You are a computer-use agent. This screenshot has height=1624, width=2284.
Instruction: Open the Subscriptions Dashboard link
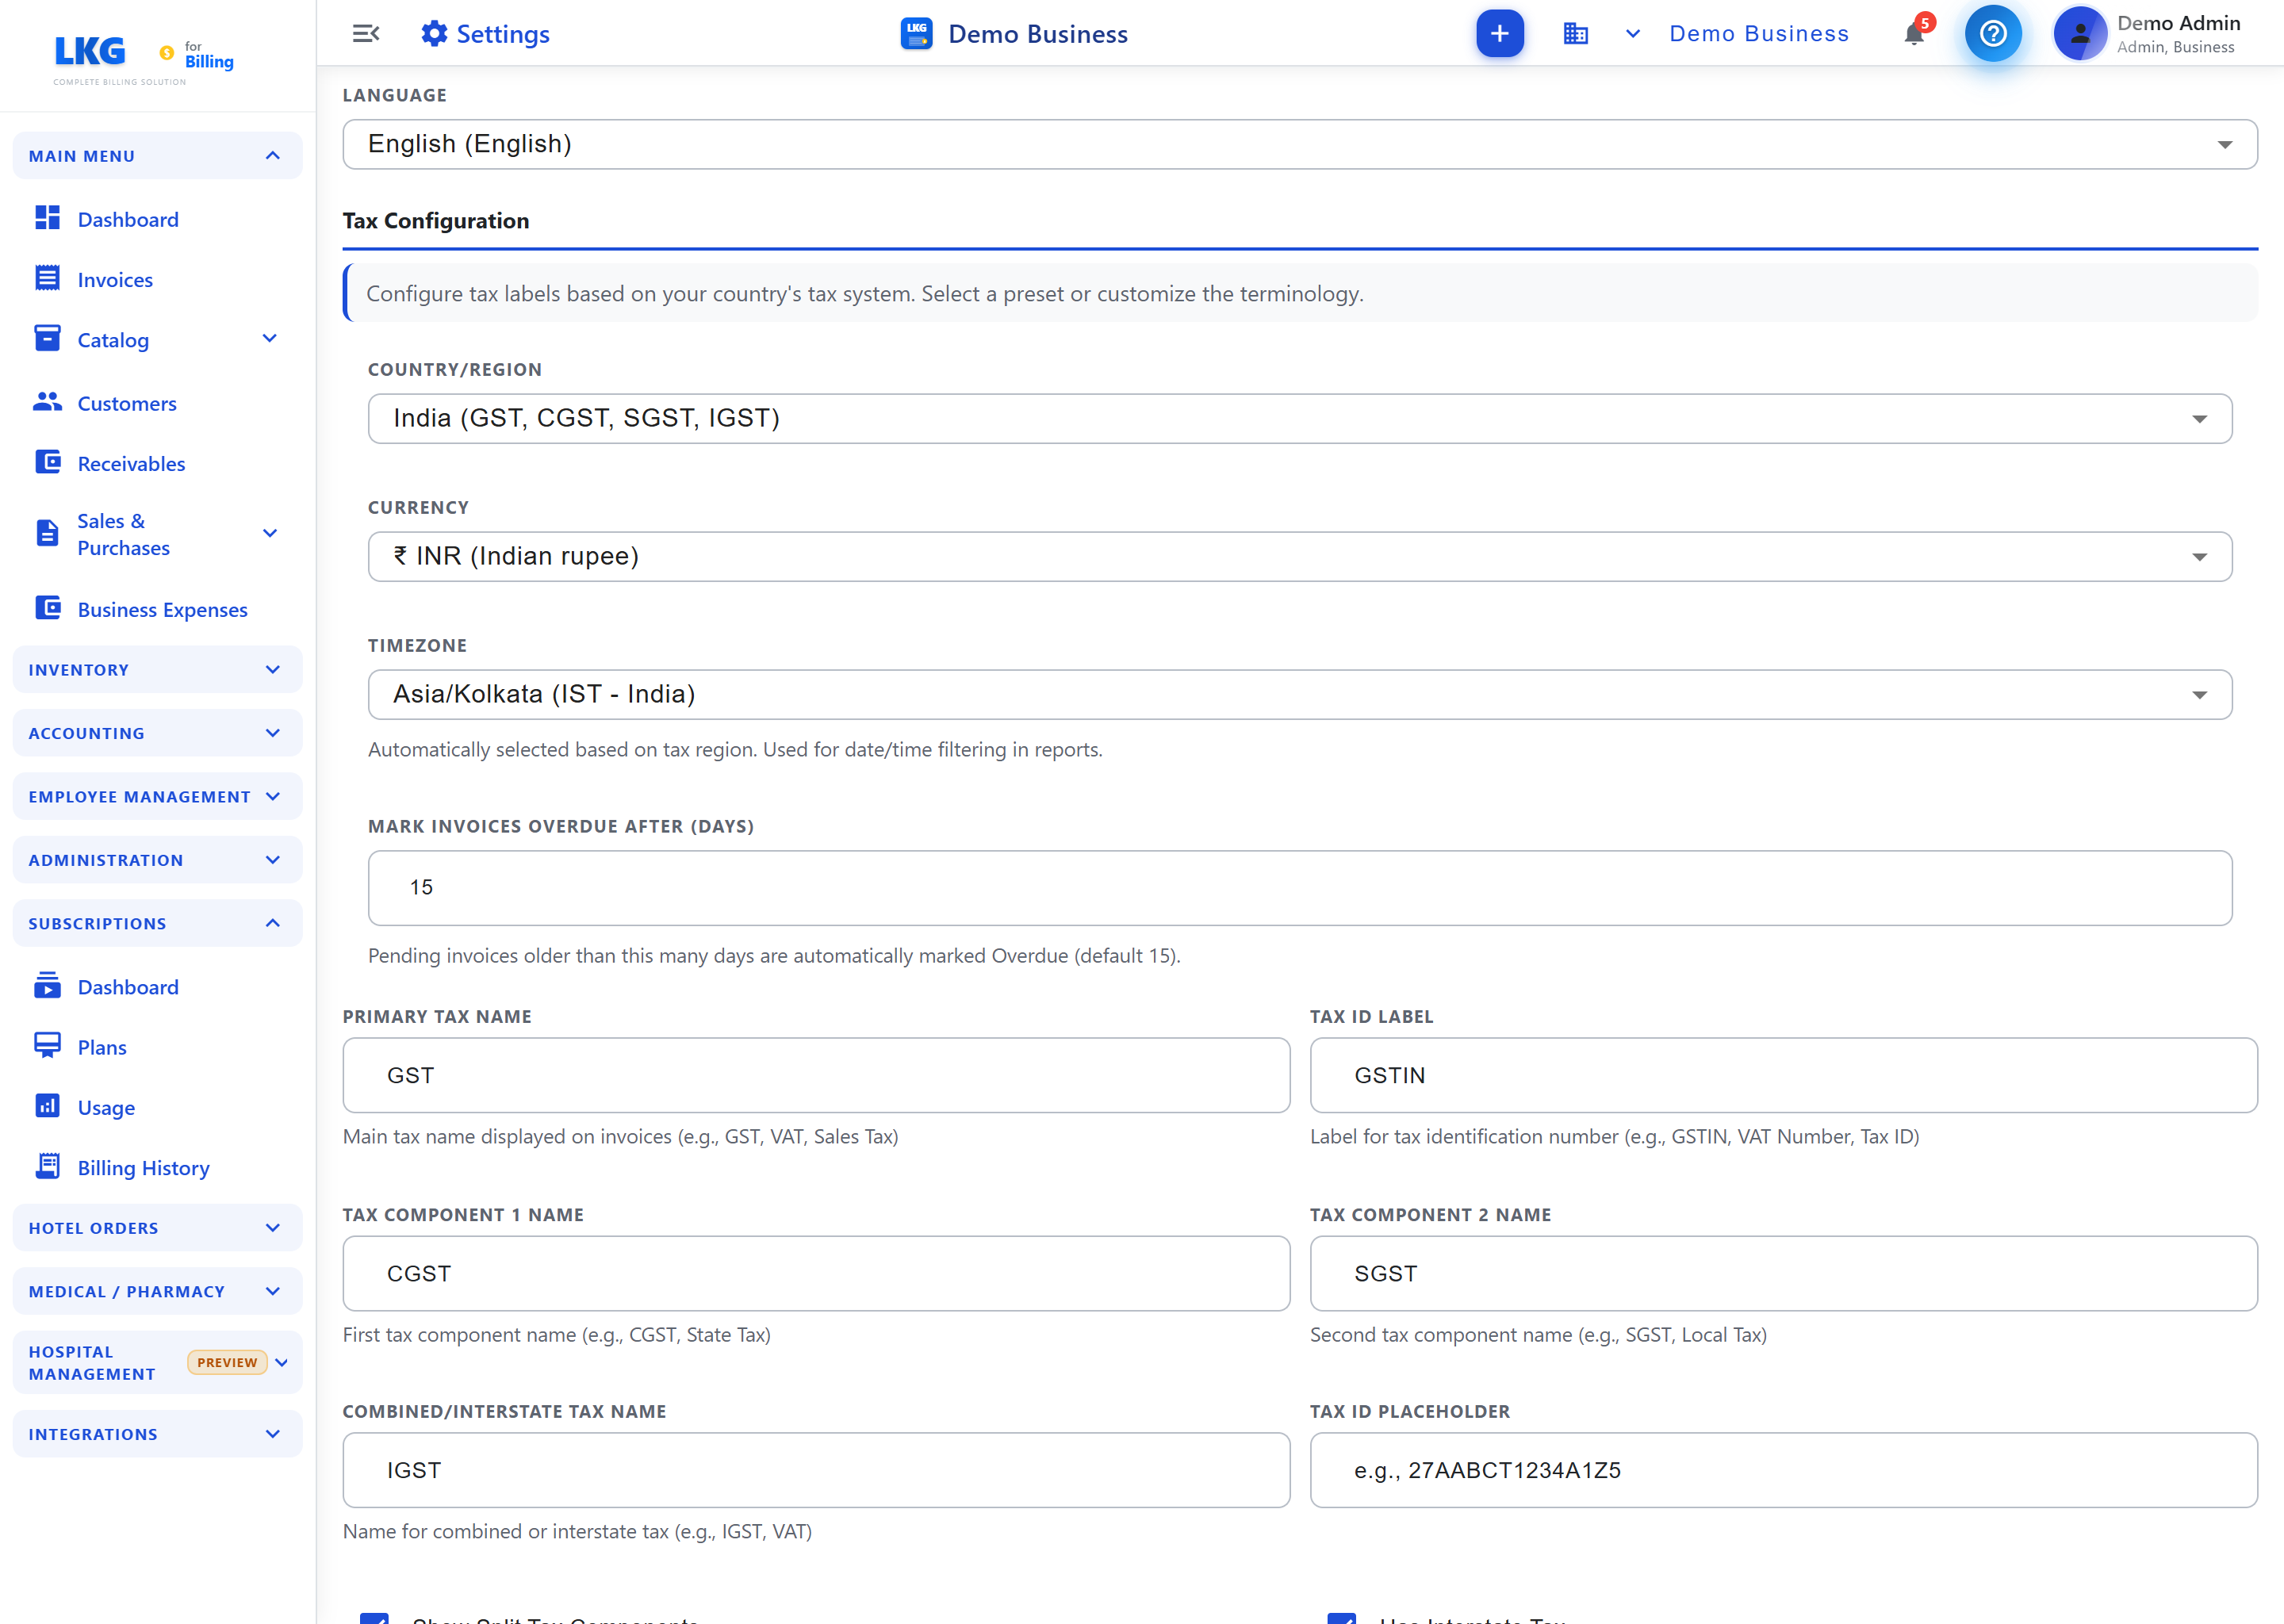click(128, 987)
